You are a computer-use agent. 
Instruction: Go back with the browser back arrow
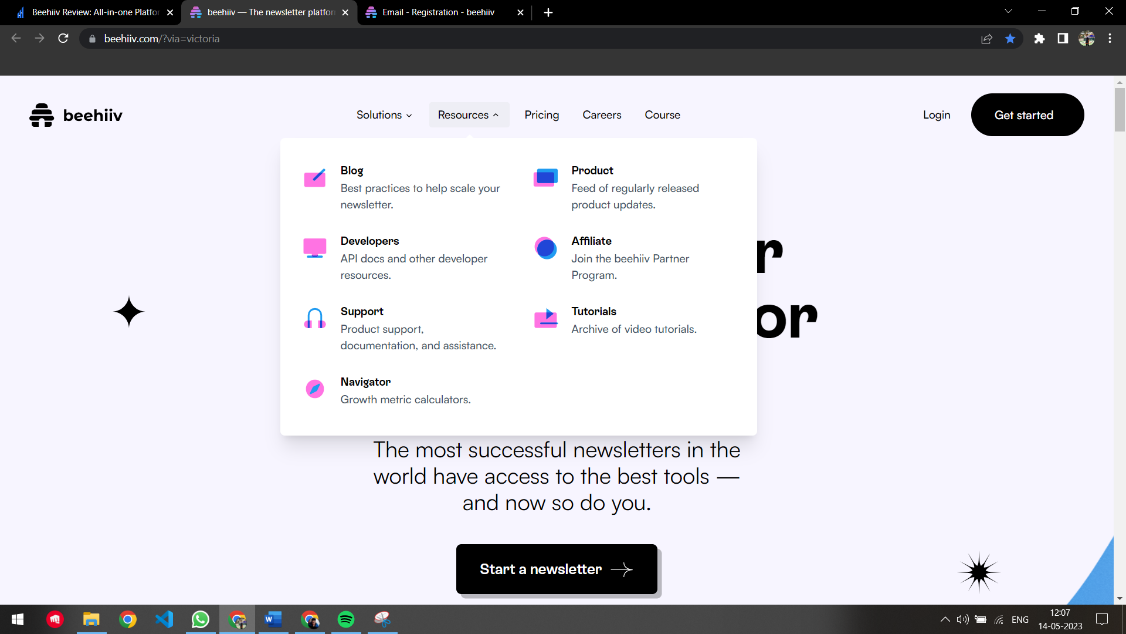pyautogui.click(x=16, y=39)
